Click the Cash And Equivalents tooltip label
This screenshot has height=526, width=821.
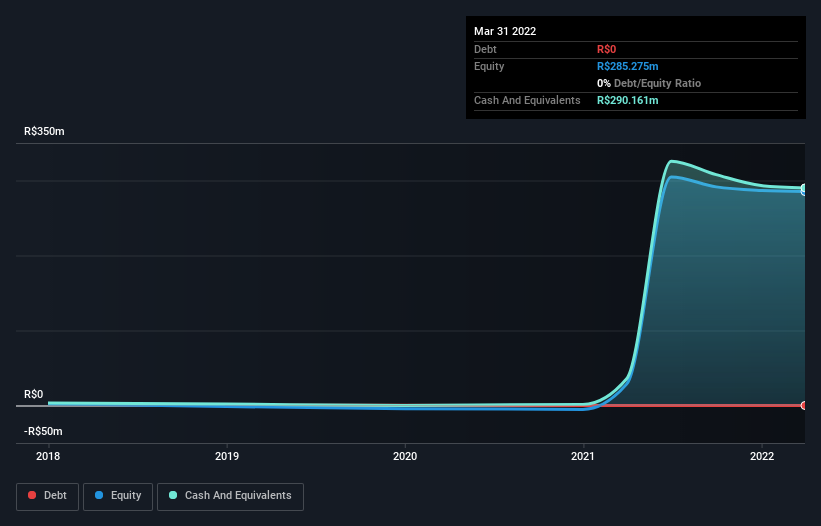(x=527, y=100)
